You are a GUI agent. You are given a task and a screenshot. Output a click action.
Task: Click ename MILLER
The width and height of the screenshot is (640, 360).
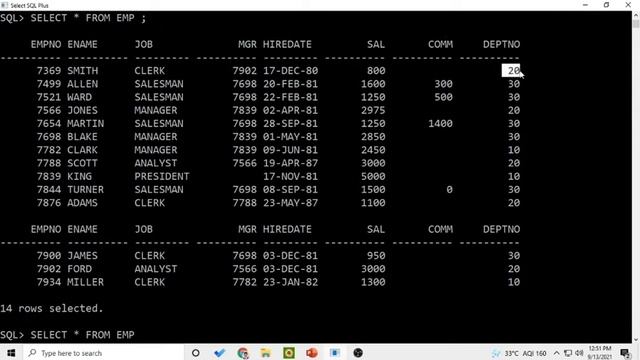tap(86, 282)
